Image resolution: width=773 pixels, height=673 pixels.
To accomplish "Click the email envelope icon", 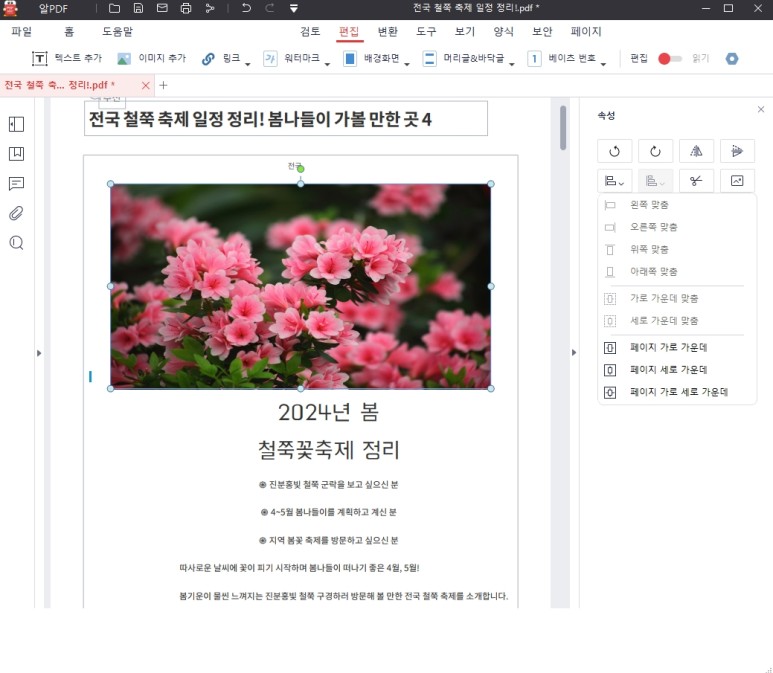I will click(162, 8).
